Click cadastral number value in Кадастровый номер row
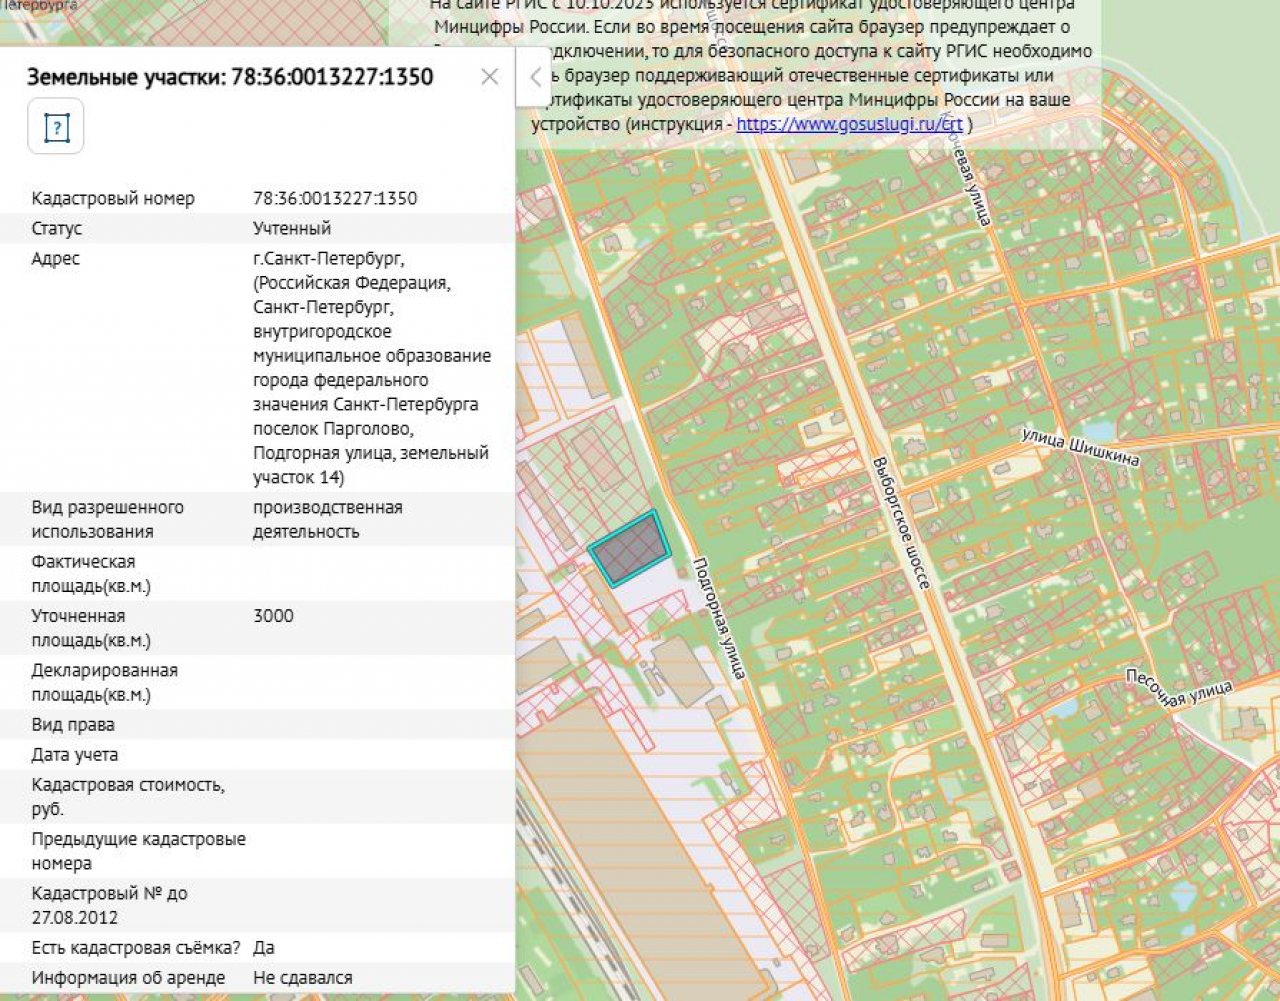 click(x=334, y=198)
